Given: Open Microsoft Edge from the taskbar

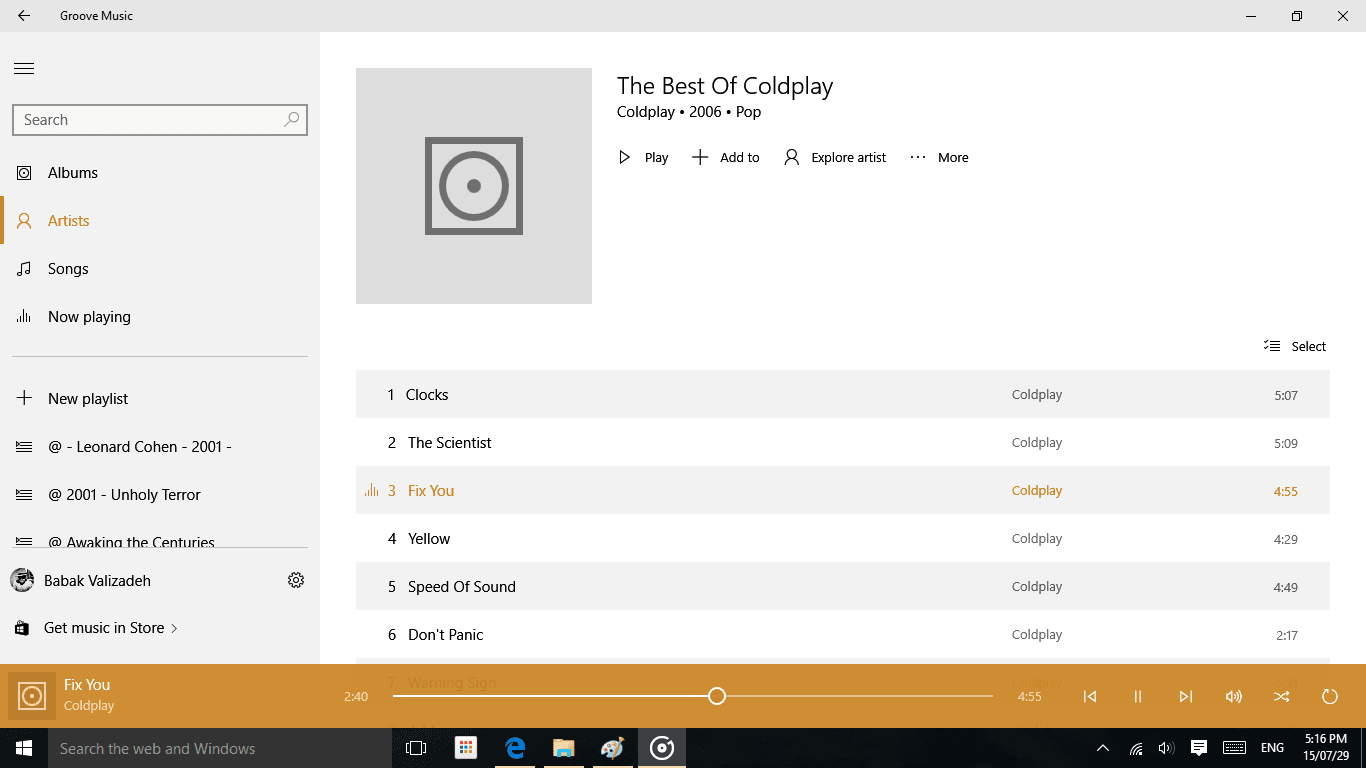Looking at the screenshot, I should pos(515,748).
